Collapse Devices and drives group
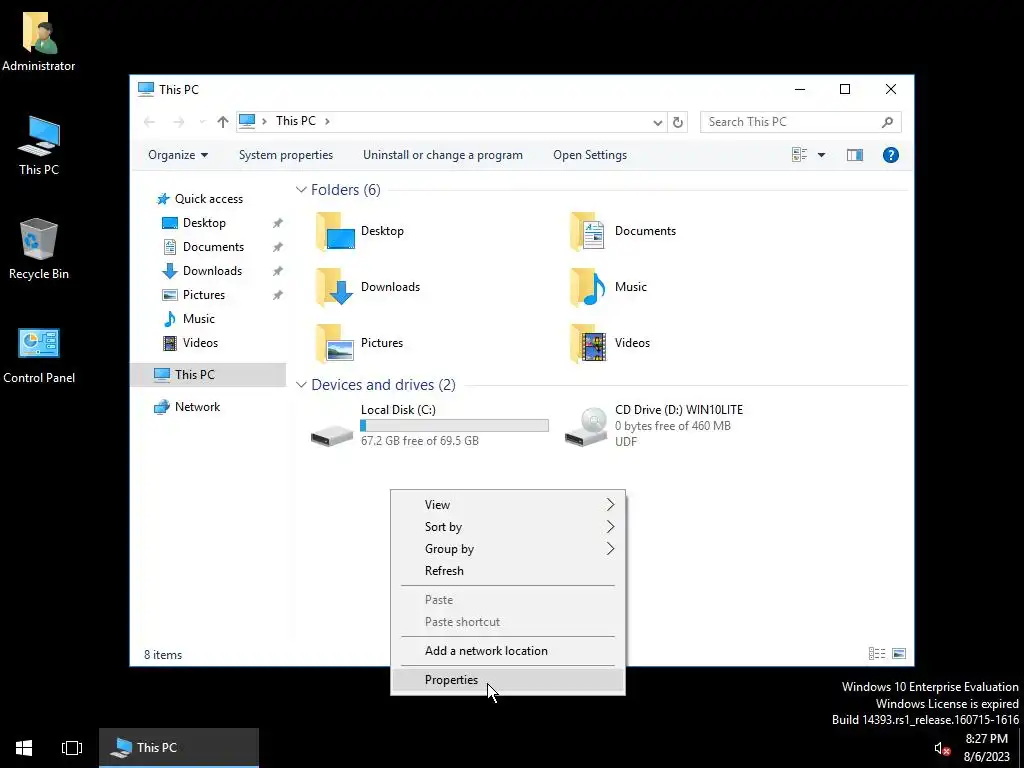Image resolution: width=1024 pixels, height=768 pixels. click(301, 385)
